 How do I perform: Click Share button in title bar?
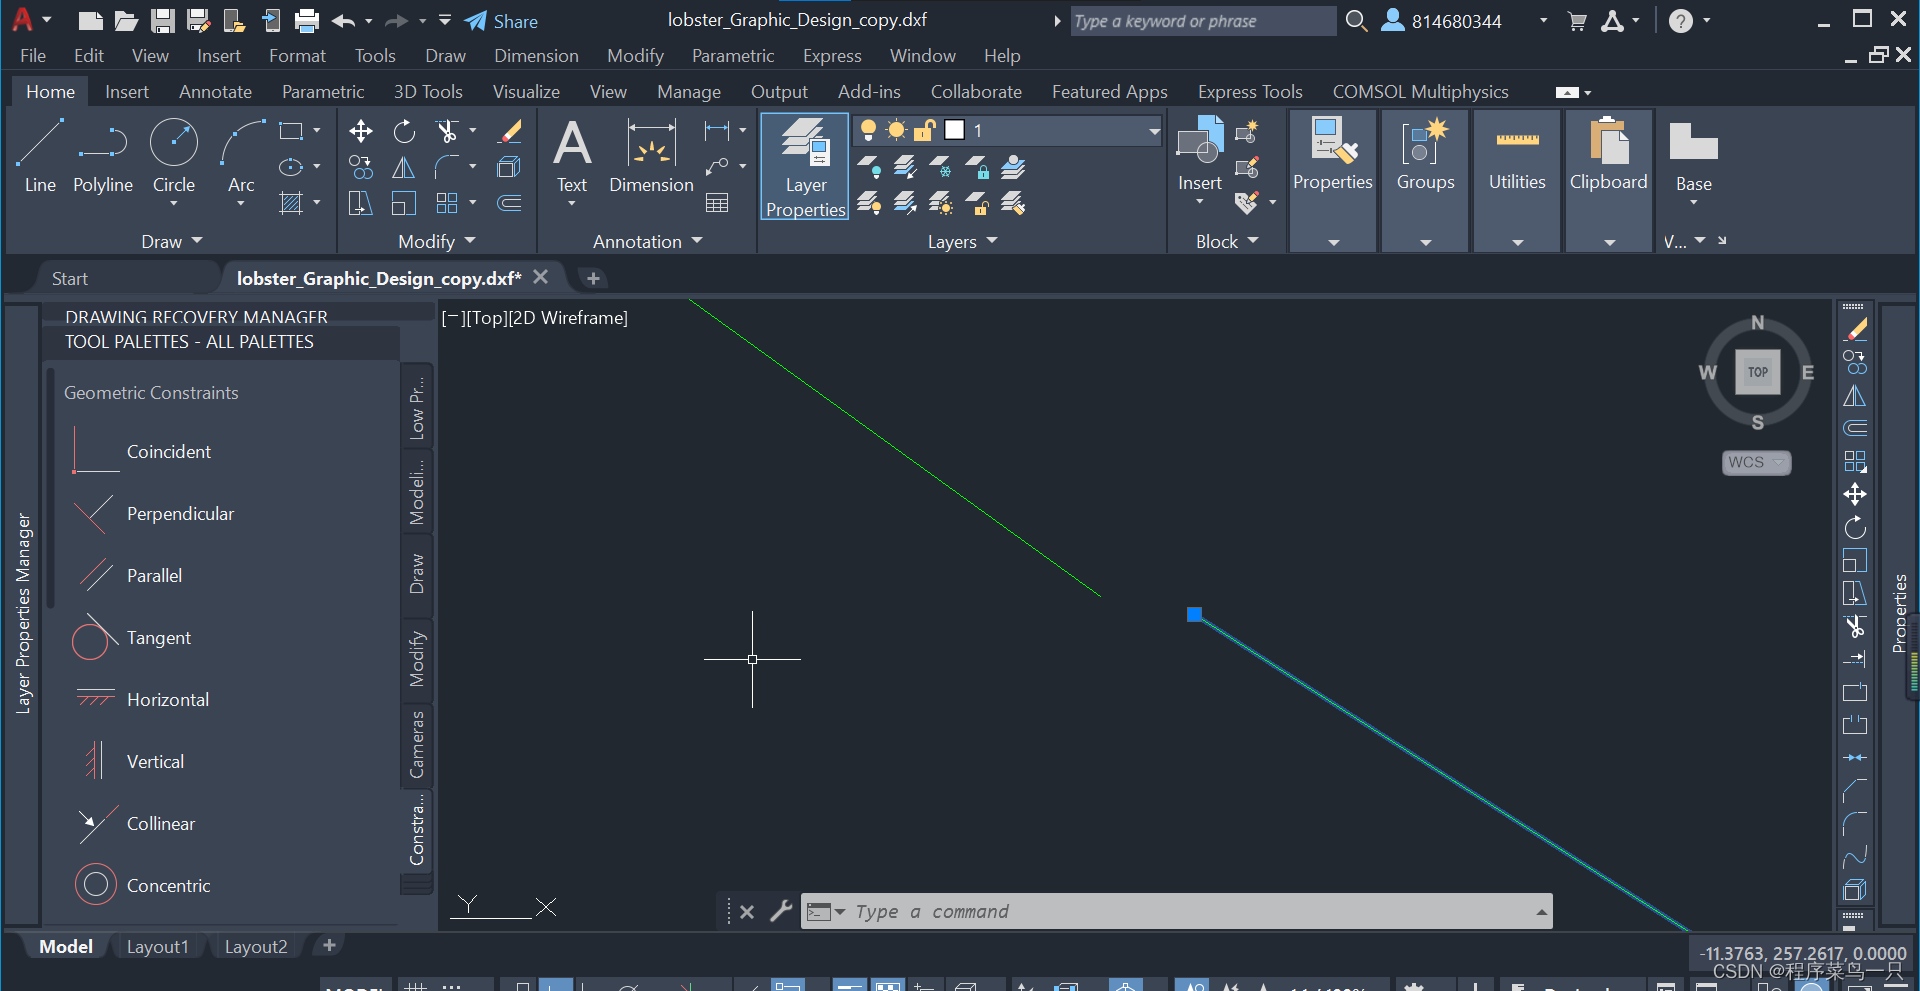point(501,21)
